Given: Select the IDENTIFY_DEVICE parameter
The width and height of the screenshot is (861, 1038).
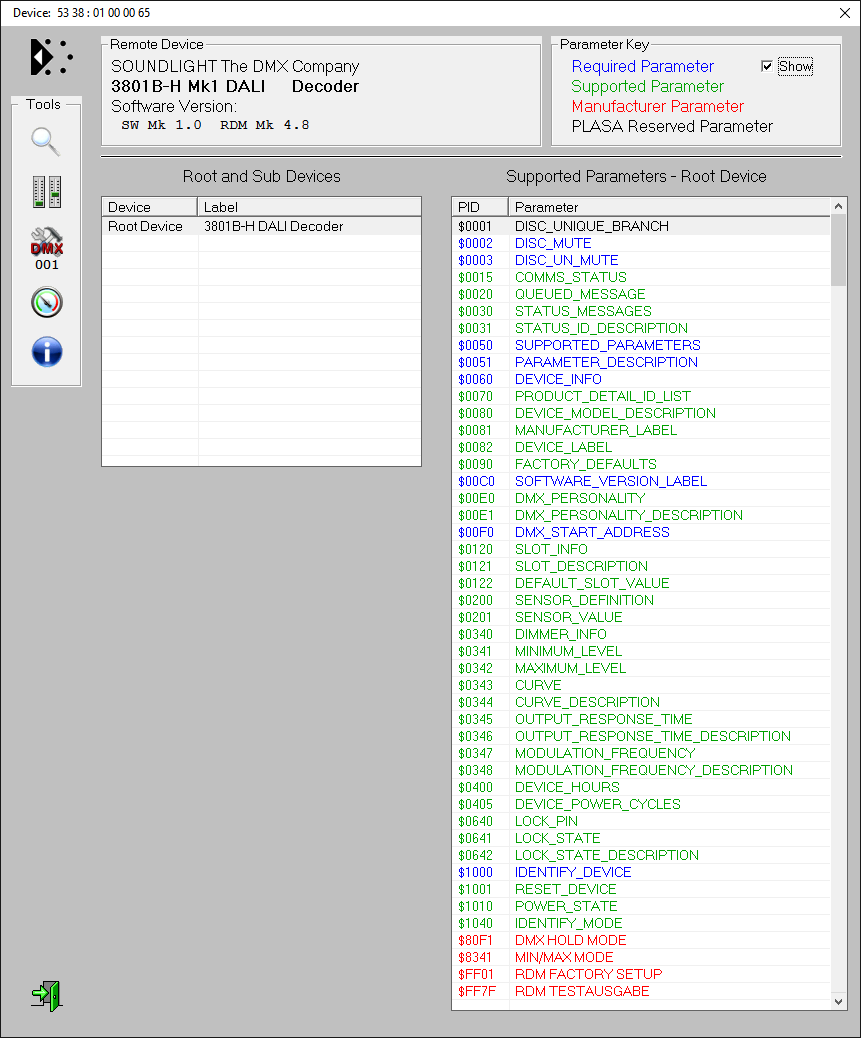Looking at the screenshot, I should [x=573, y=872].
